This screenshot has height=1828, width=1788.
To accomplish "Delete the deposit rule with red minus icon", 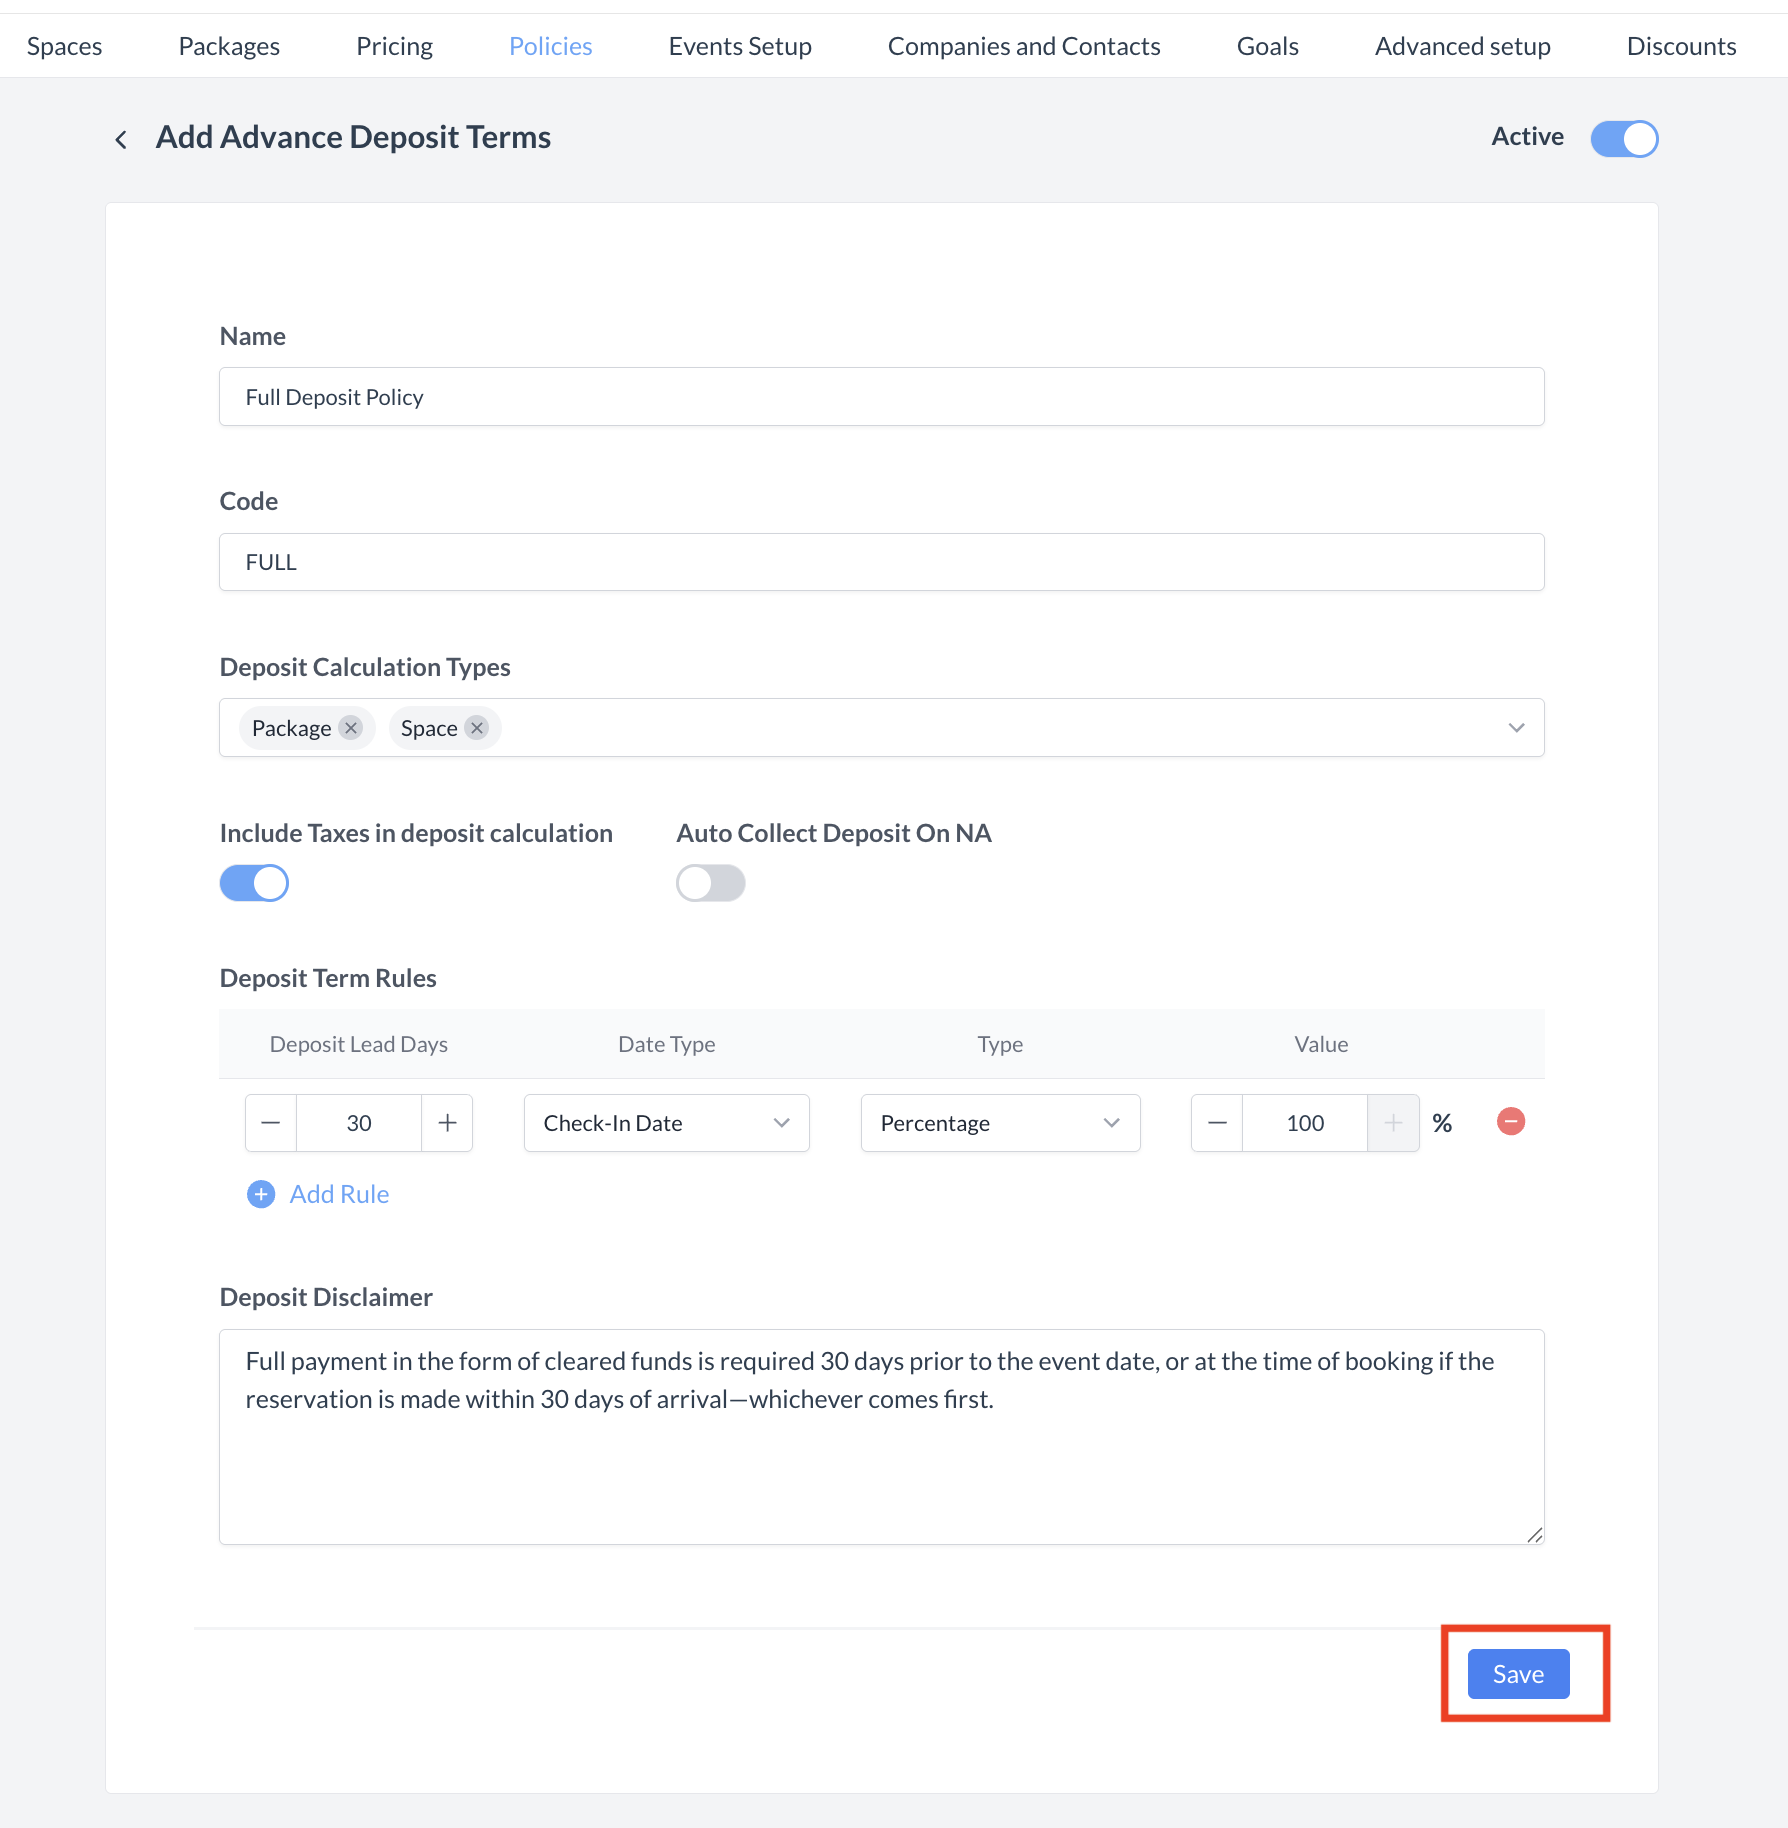I will 1510,1122.
